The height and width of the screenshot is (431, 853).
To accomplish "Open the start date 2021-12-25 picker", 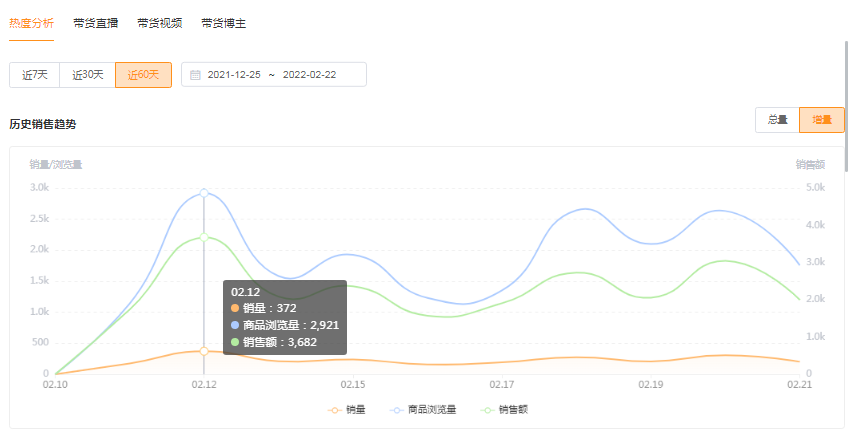I will coord(233,75).
